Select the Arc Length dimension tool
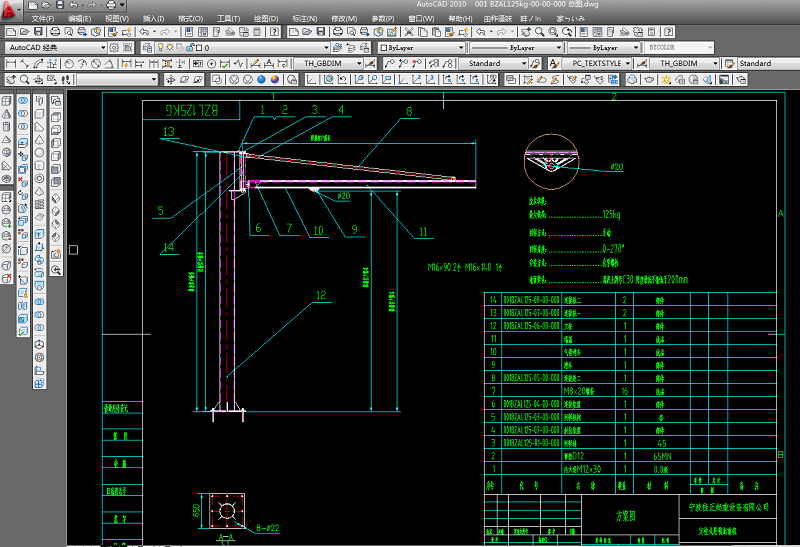 pos(38,63)
